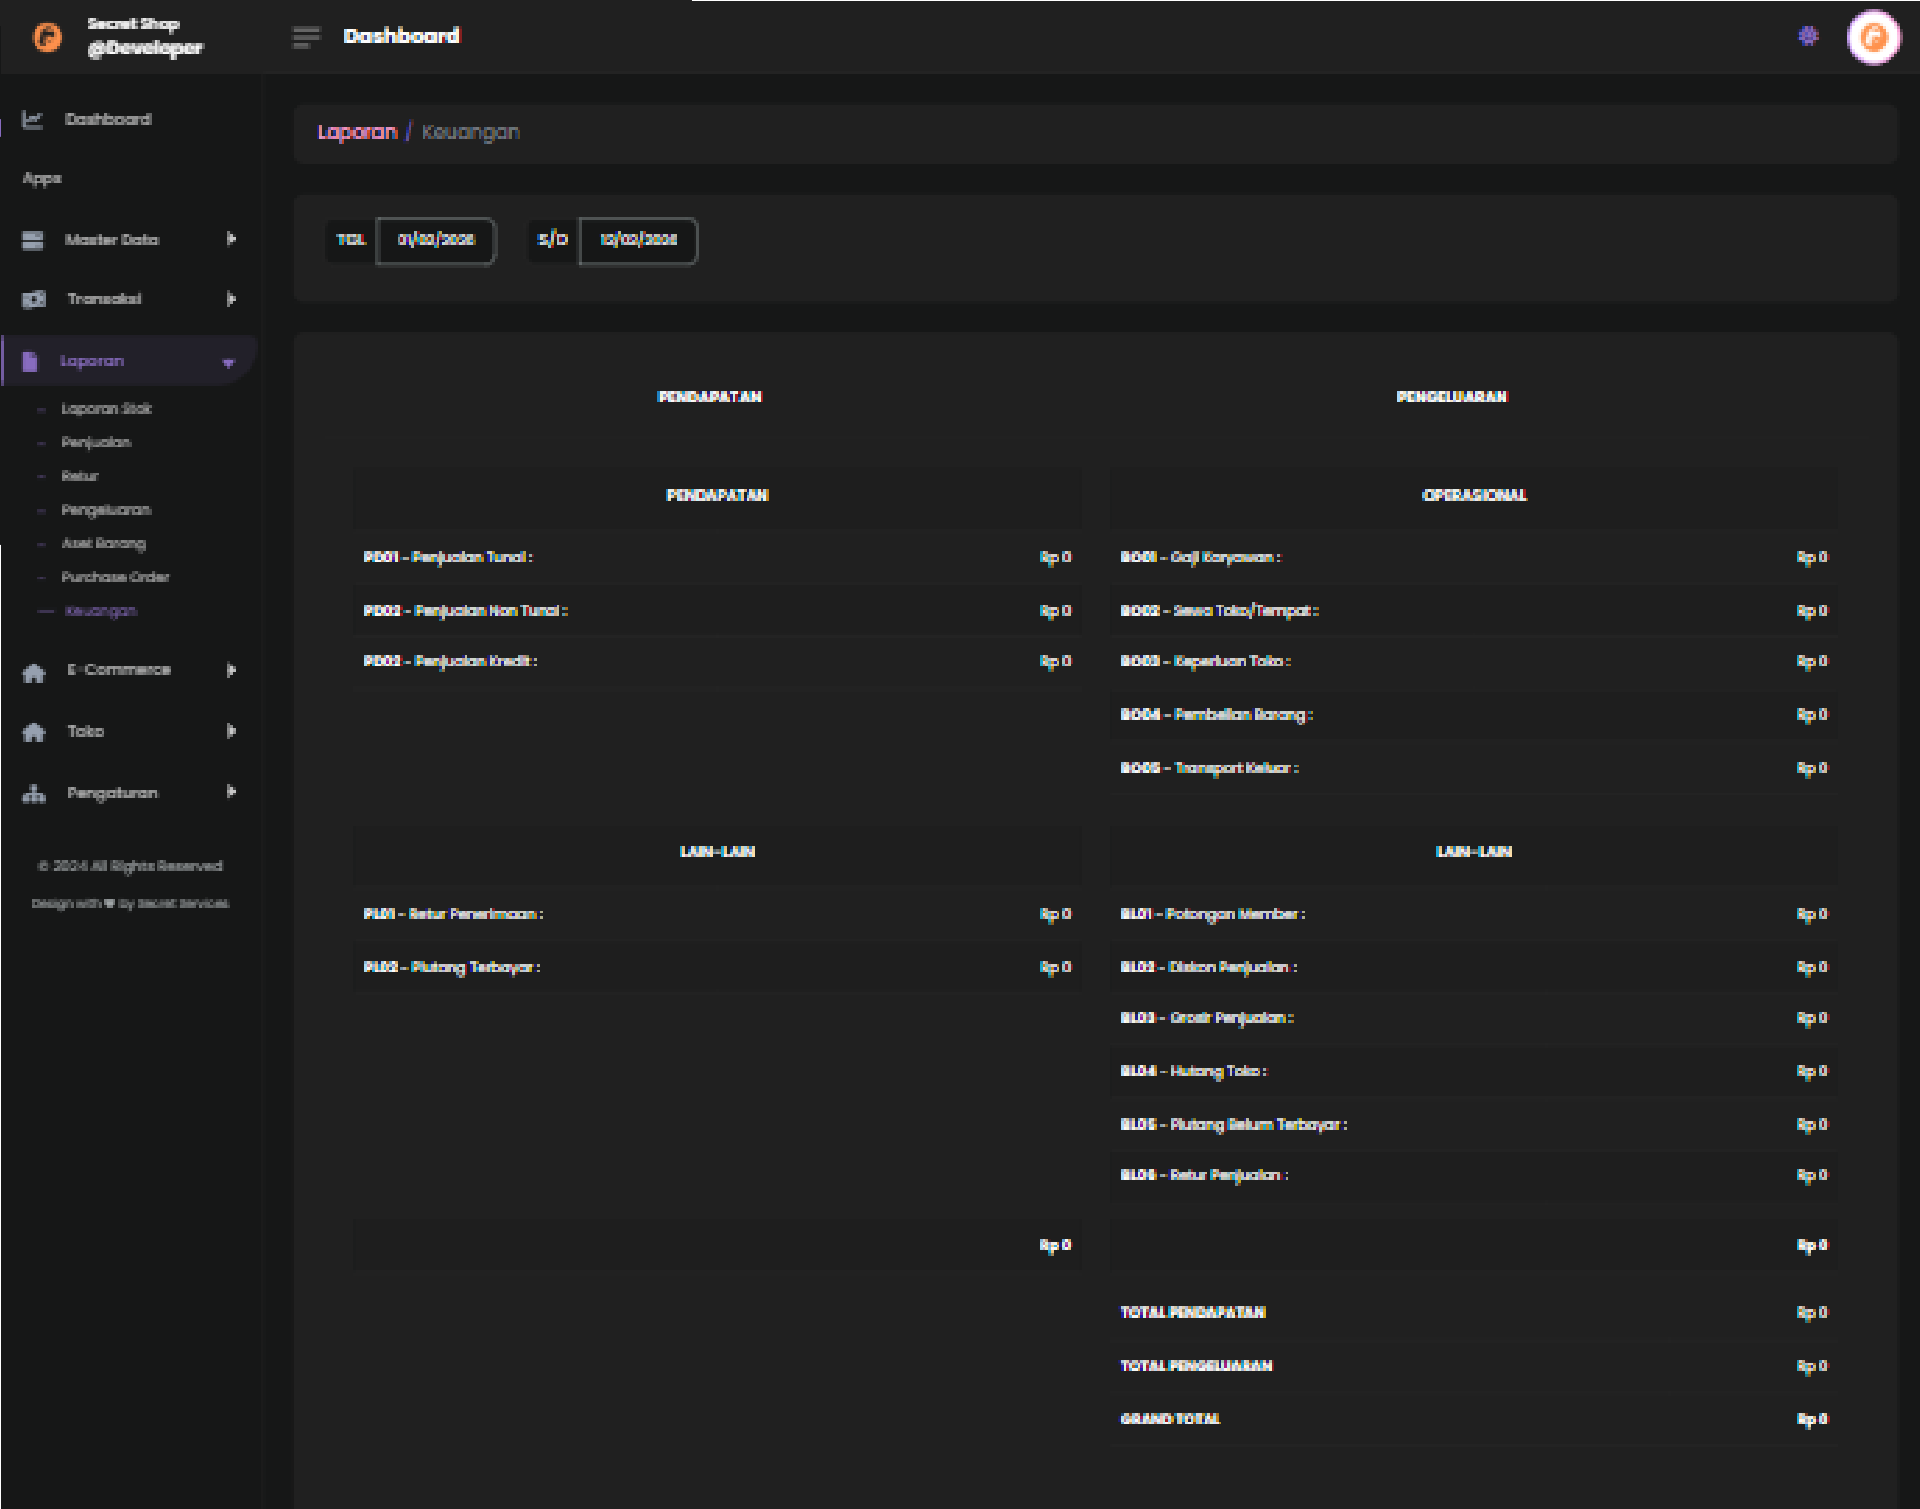Image resolution: width=1920 pixels, height=1509 pixels.
Task: Click the purple settings gear icon
Action: pyautogui.click(x=1808, y=37)
